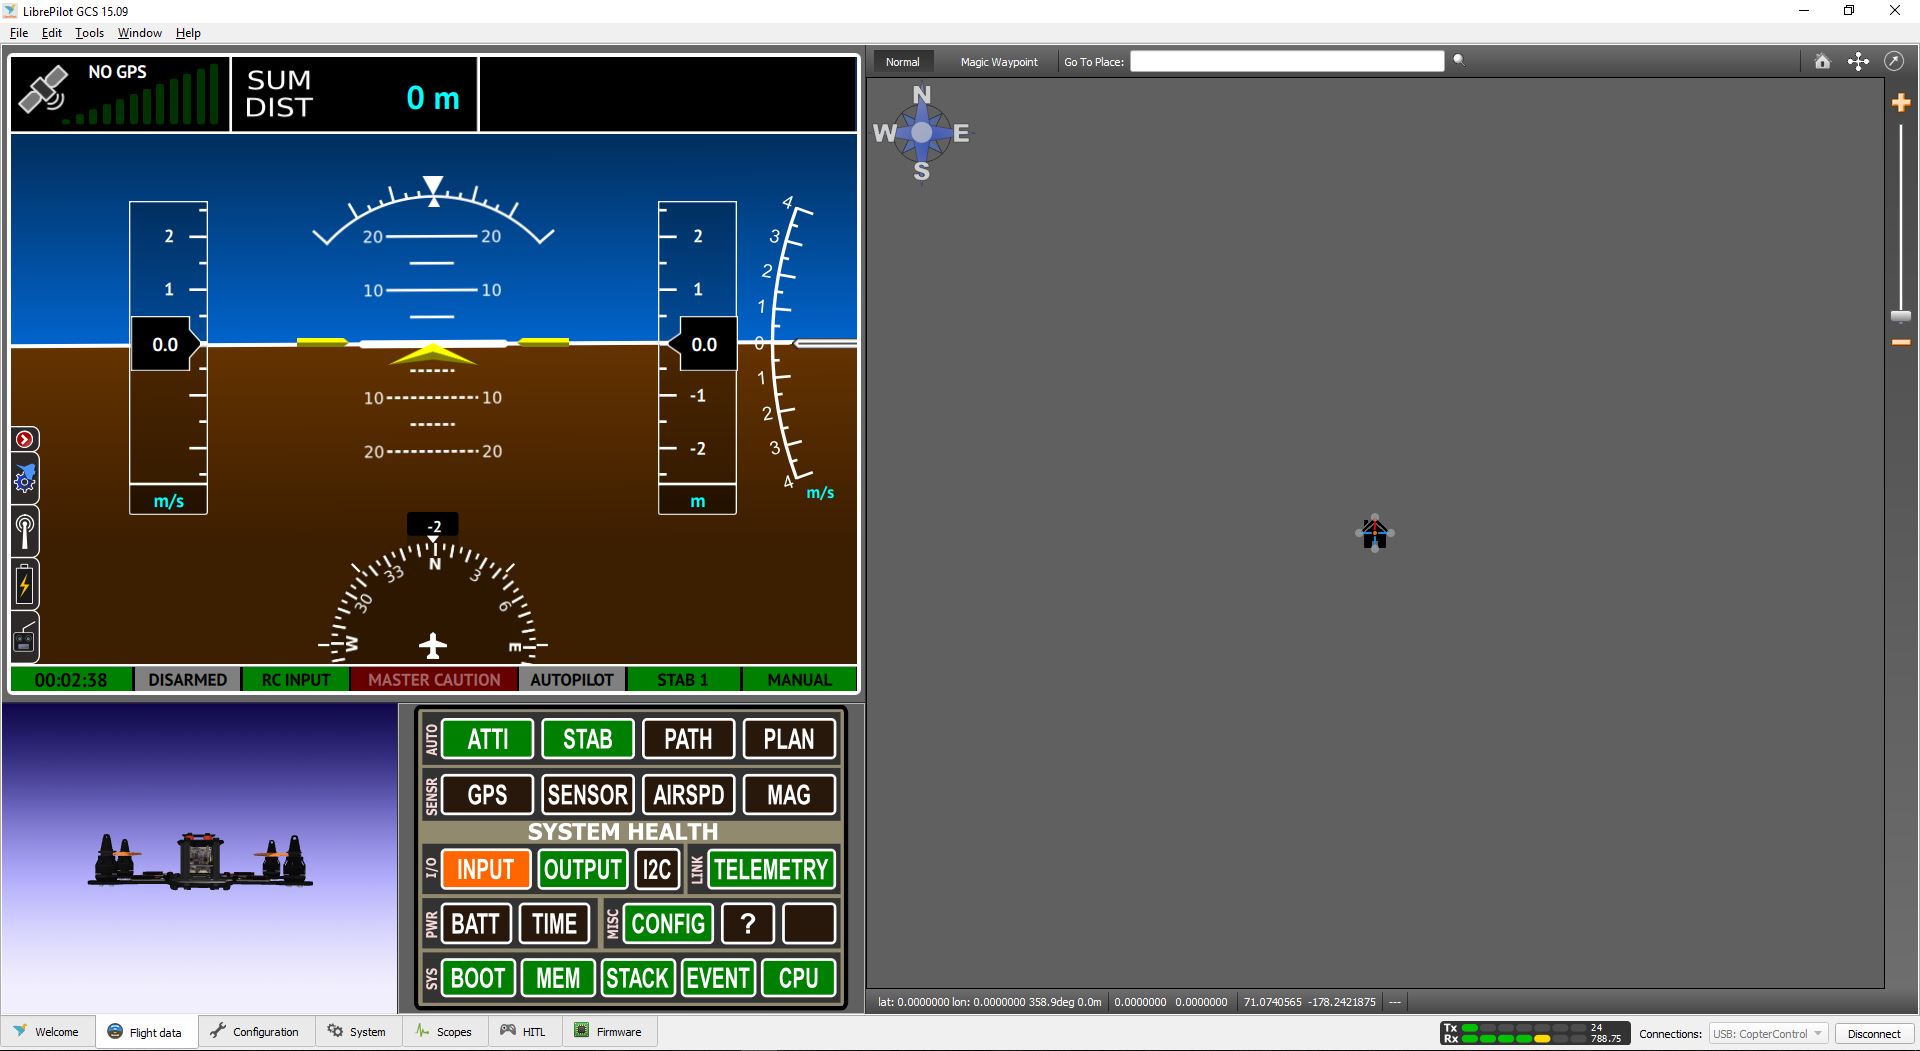Viewport: 1920px width, 1051px height.
Task: Zoom in with the orange plus icon
Action: [1901, 102]
